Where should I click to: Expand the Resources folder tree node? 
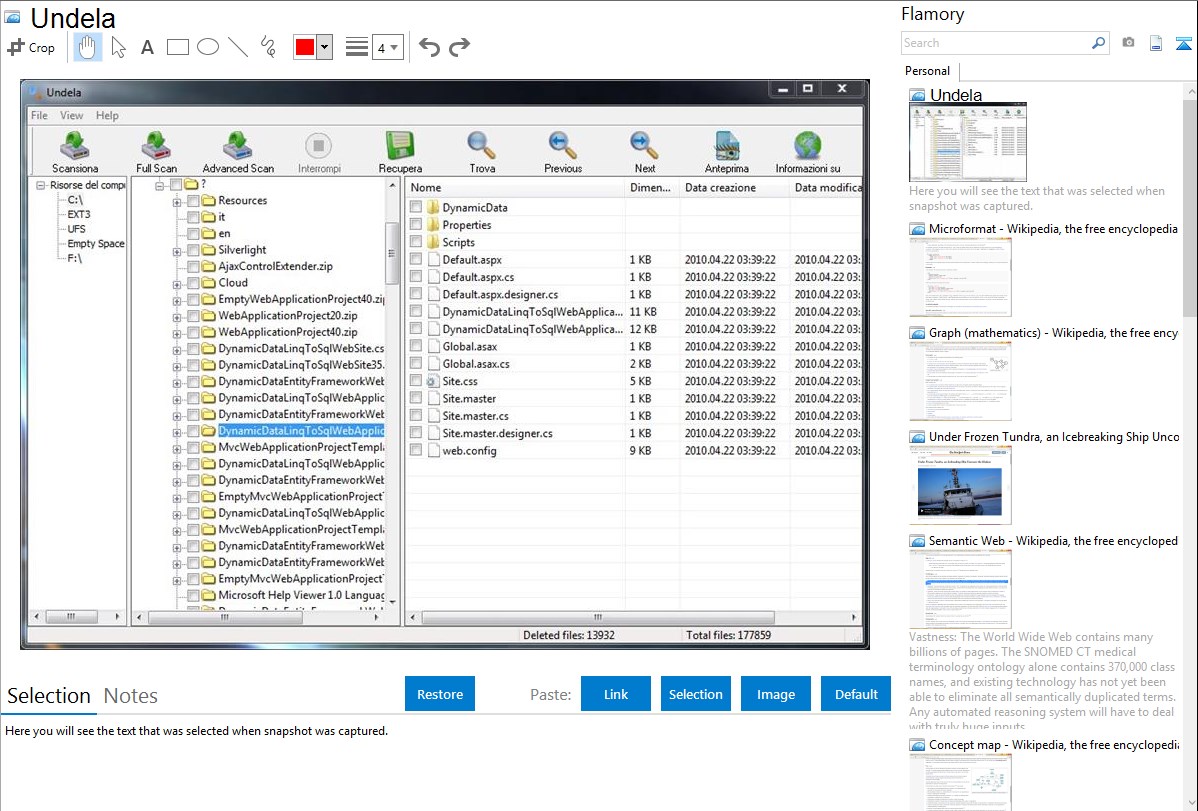(177, 201)
